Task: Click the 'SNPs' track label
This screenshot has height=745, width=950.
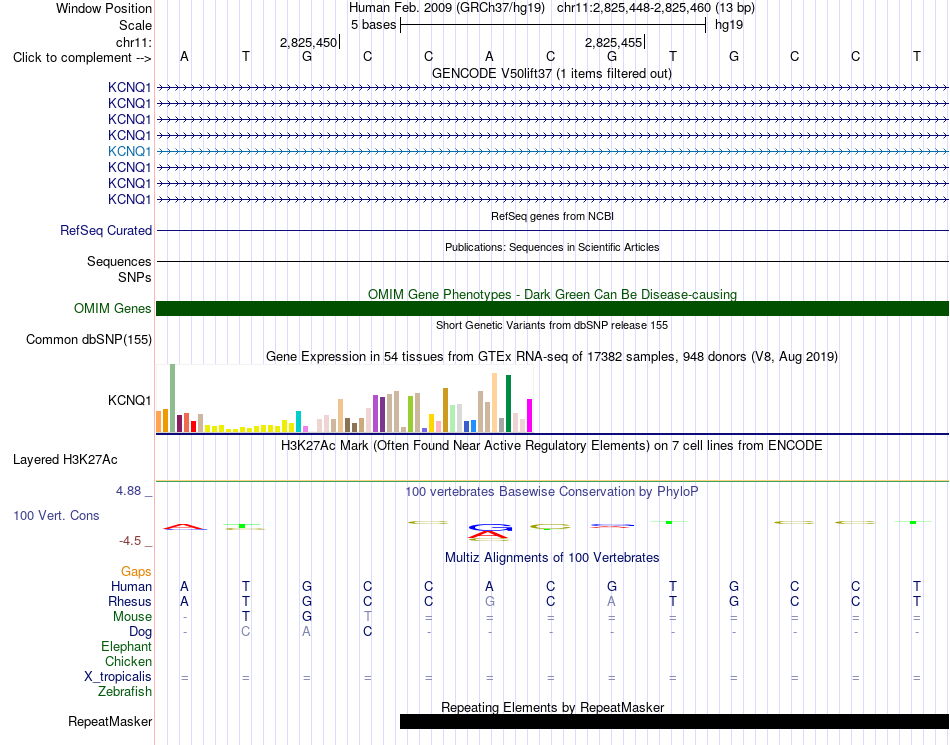Action: [135, 277]
